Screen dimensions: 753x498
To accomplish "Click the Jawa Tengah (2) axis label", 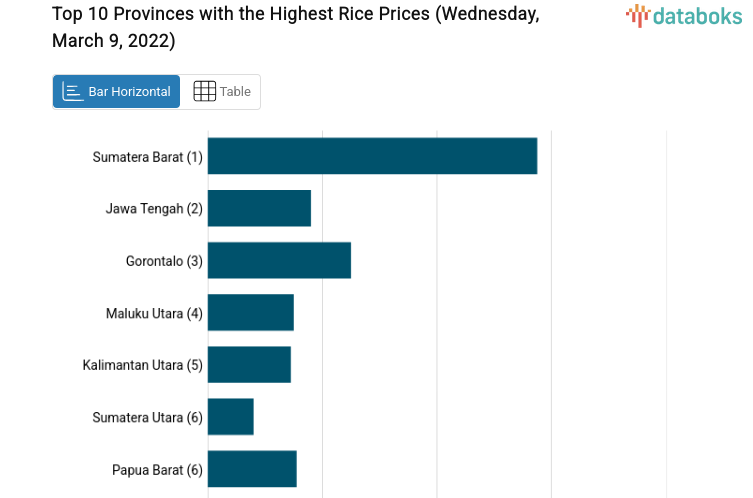I will tap(154, 209).
